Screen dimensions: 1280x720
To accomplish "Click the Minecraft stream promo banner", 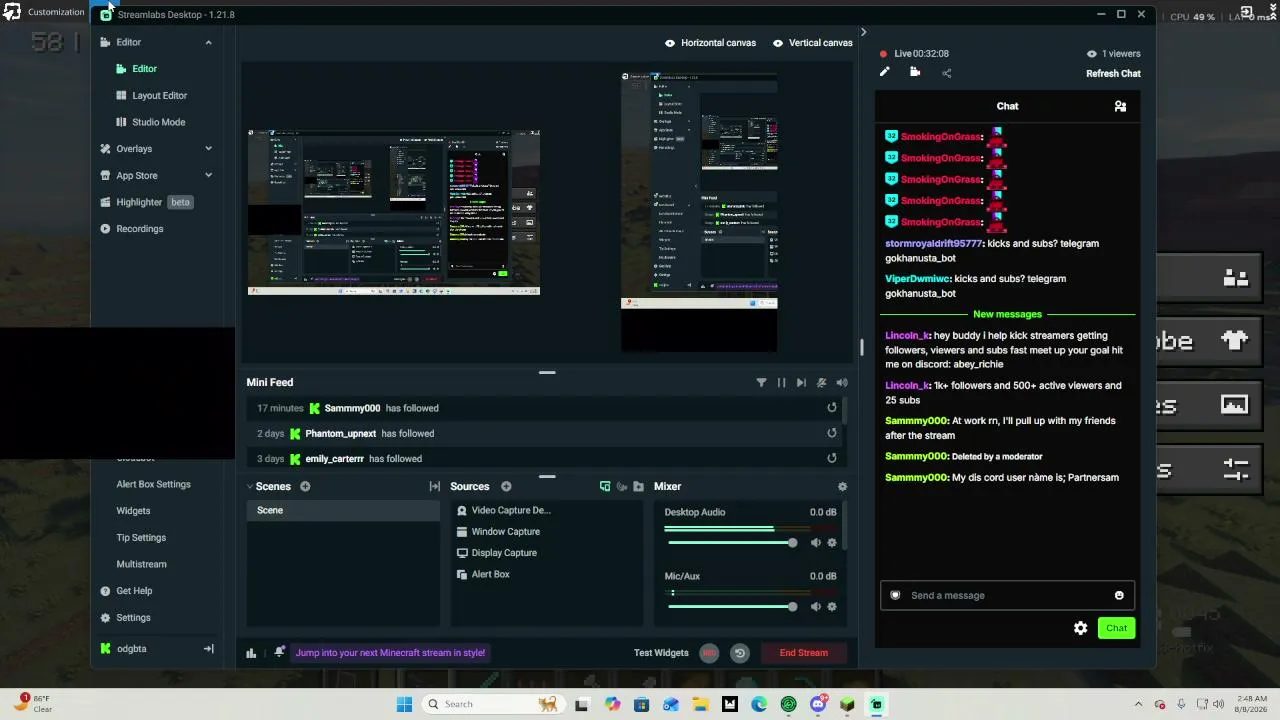I will [390, 653].
